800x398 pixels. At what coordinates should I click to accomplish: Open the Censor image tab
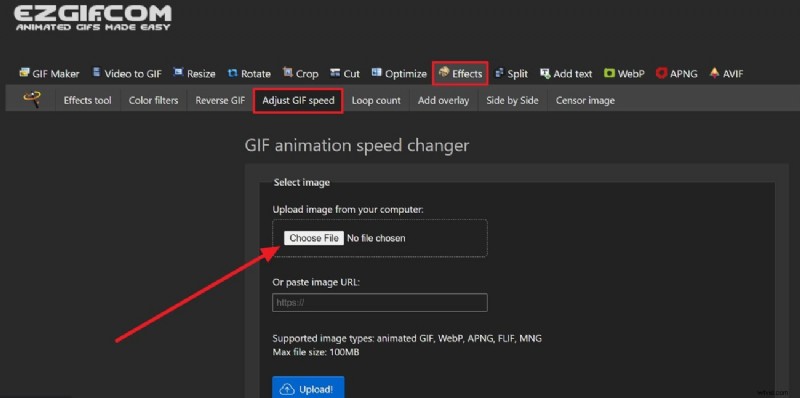tap(585, 100)
